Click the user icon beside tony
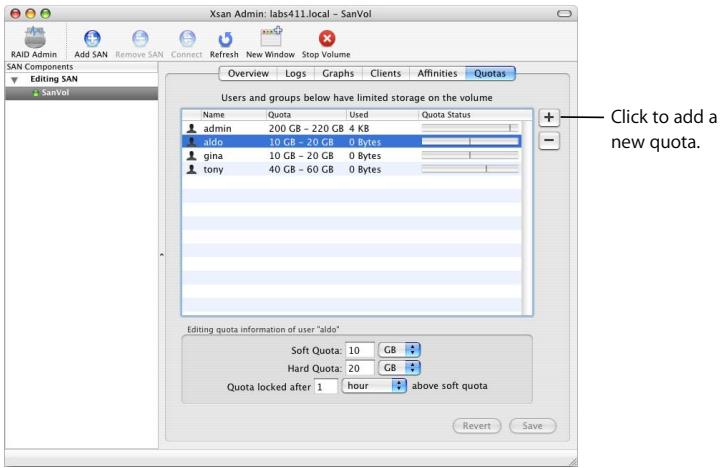The image size is (723, 468). point(191,169)
